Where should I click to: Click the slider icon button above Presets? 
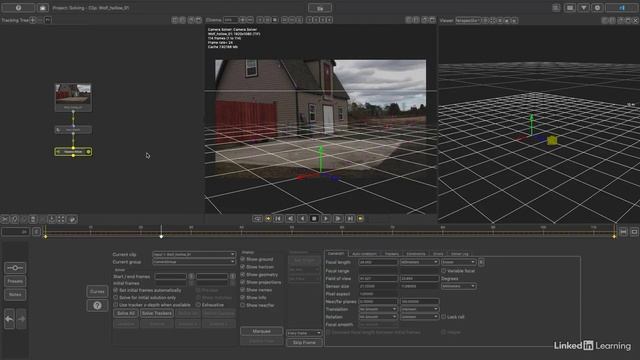click(15, 268)
